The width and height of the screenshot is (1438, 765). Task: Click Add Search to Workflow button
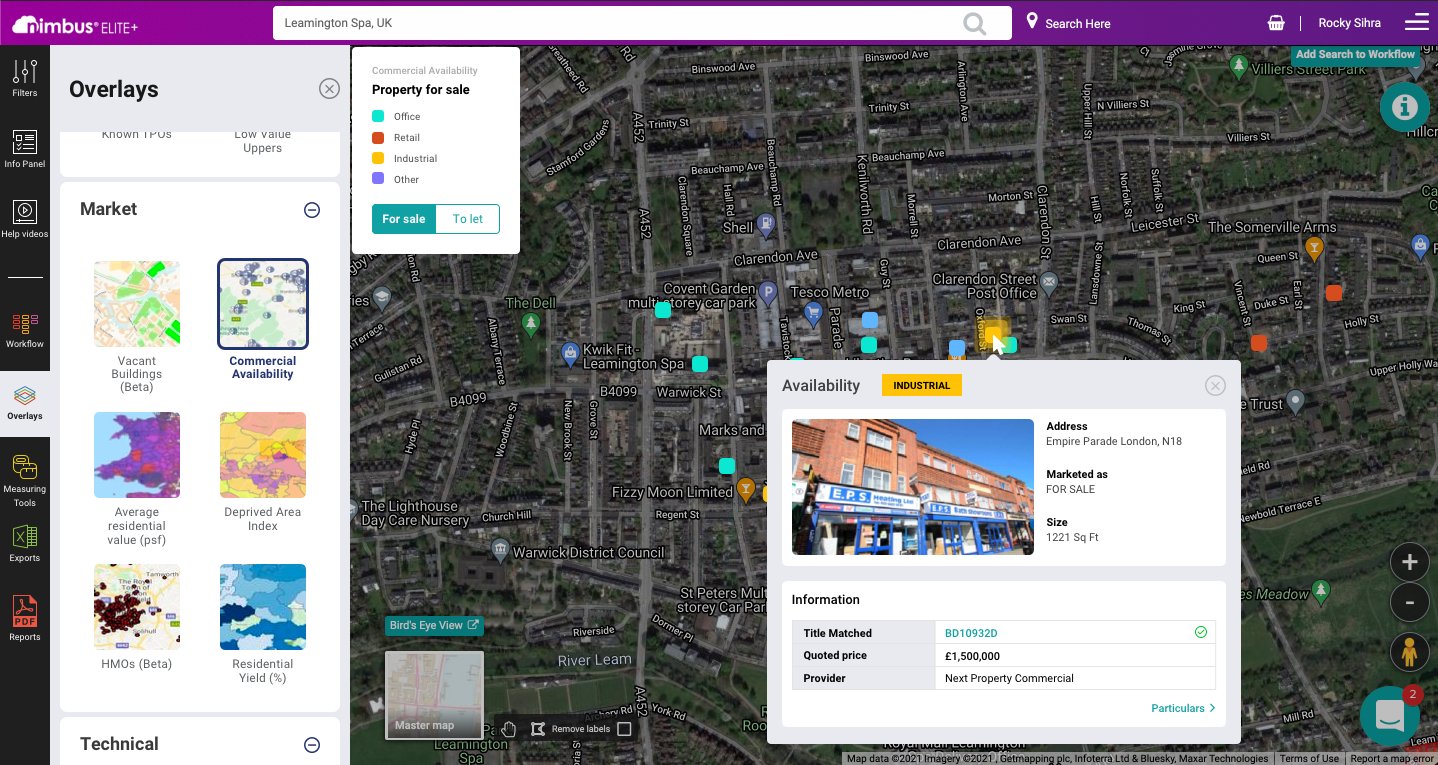[1355, 55]
